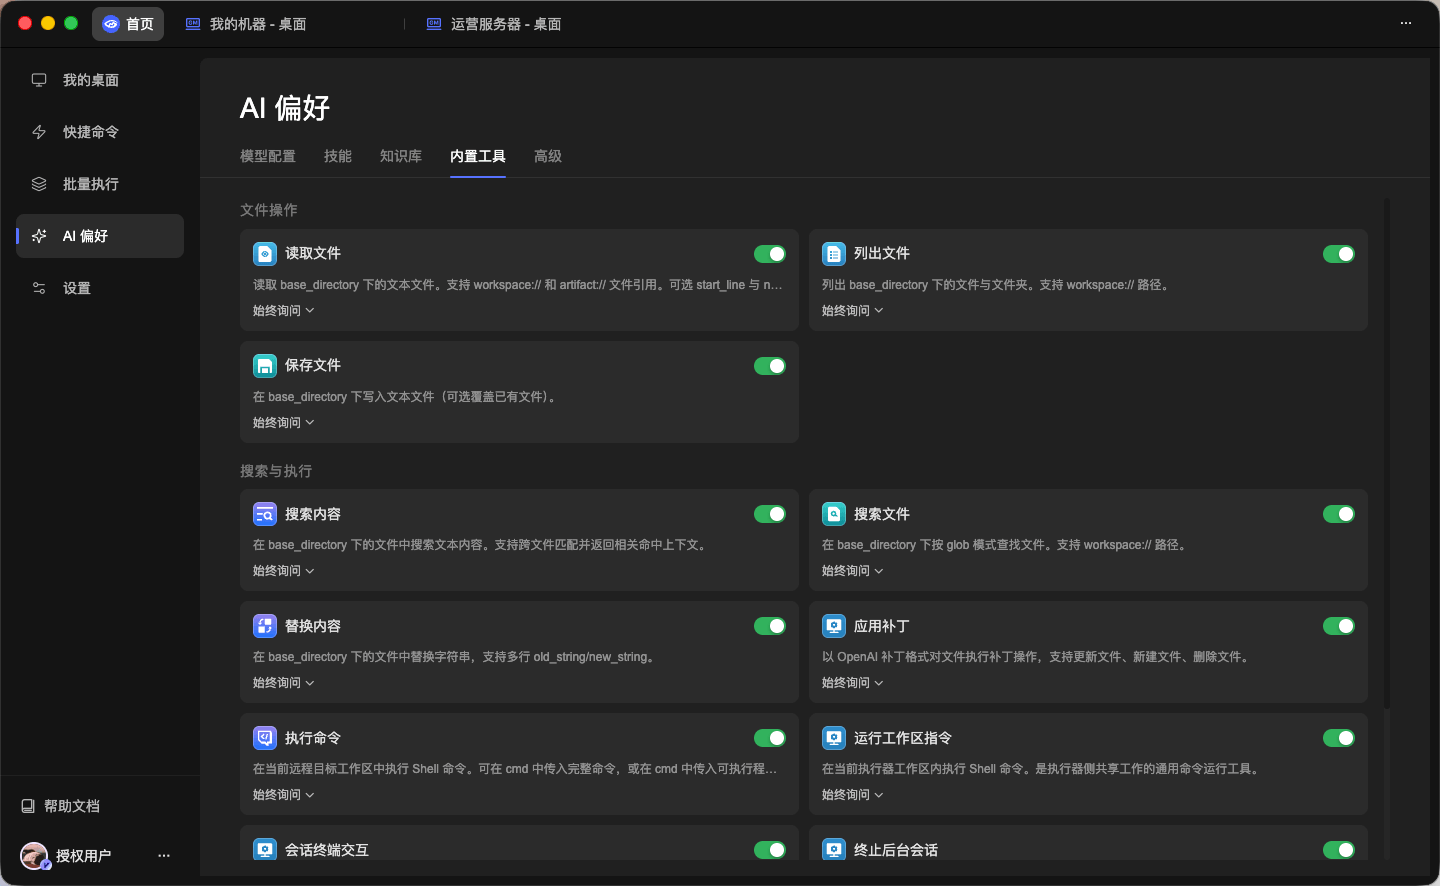Click the 搜索内容 tool icon
The width and height of the screenshot is (1440, 886).
click(265, 514)
